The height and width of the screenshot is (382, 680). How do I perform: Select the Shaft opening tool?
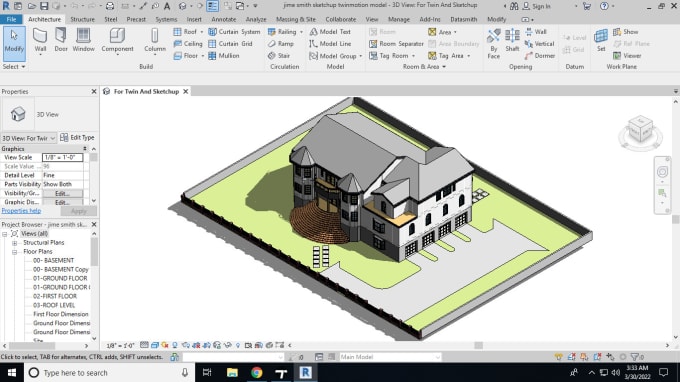click(512, 40)
